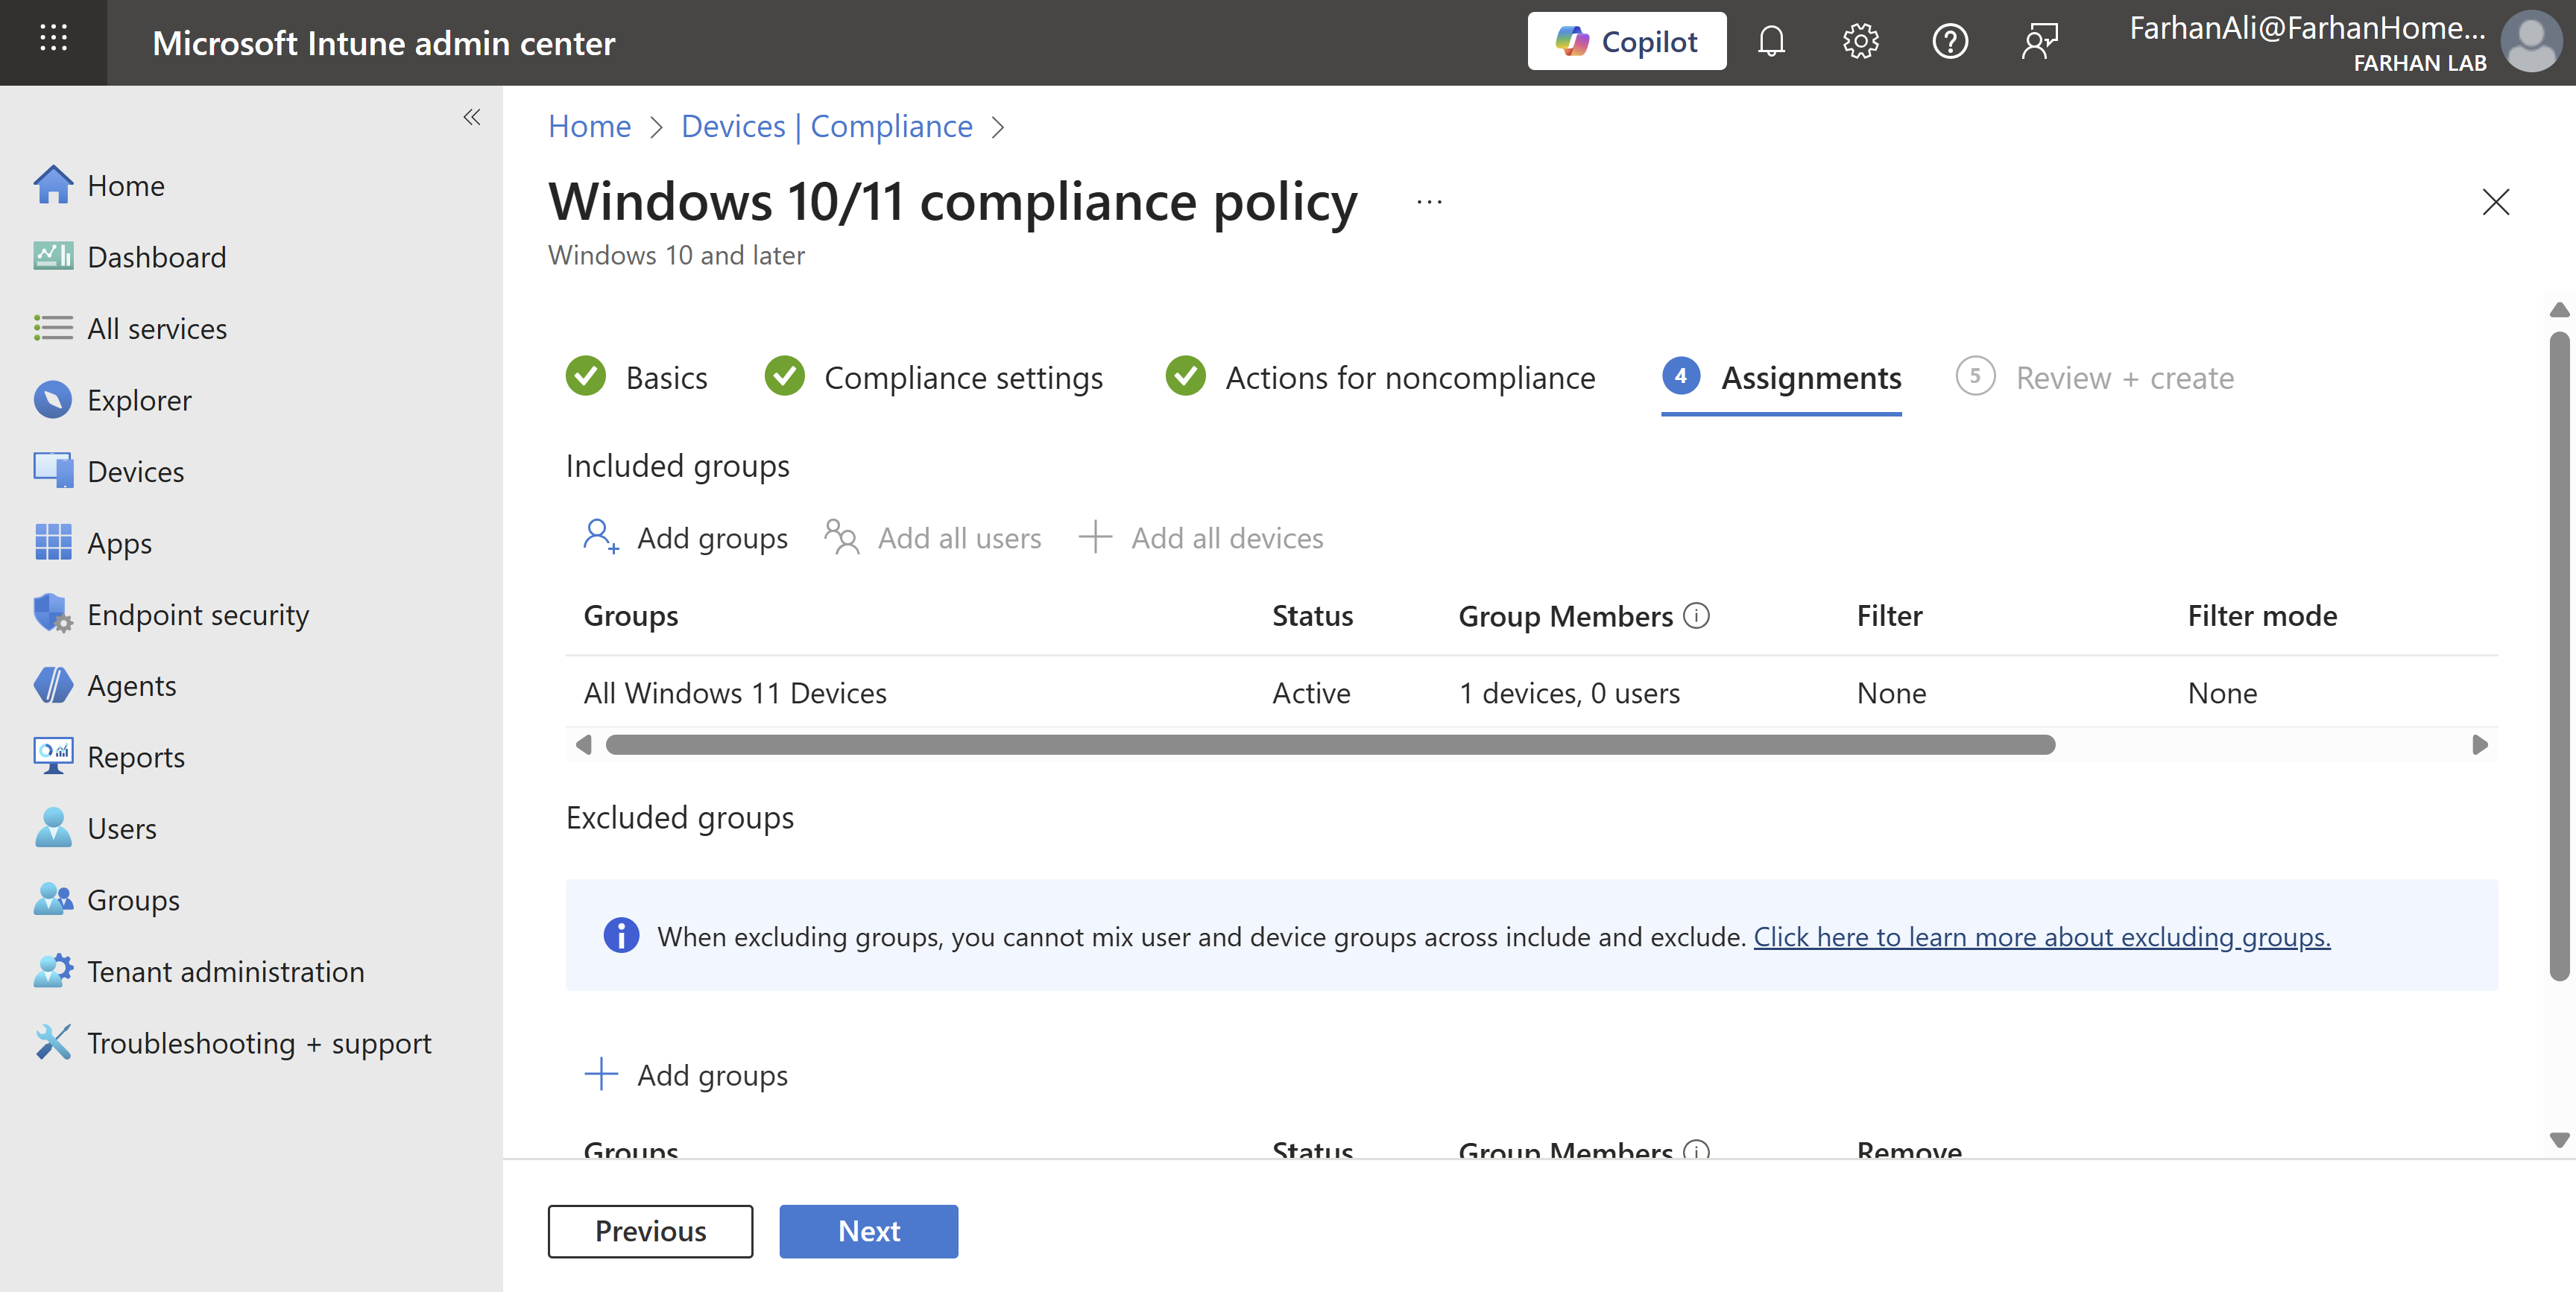This screenshot has width=2576, height=1292.
Task: Open the feedback icon in header
Action: [2039, 42]
